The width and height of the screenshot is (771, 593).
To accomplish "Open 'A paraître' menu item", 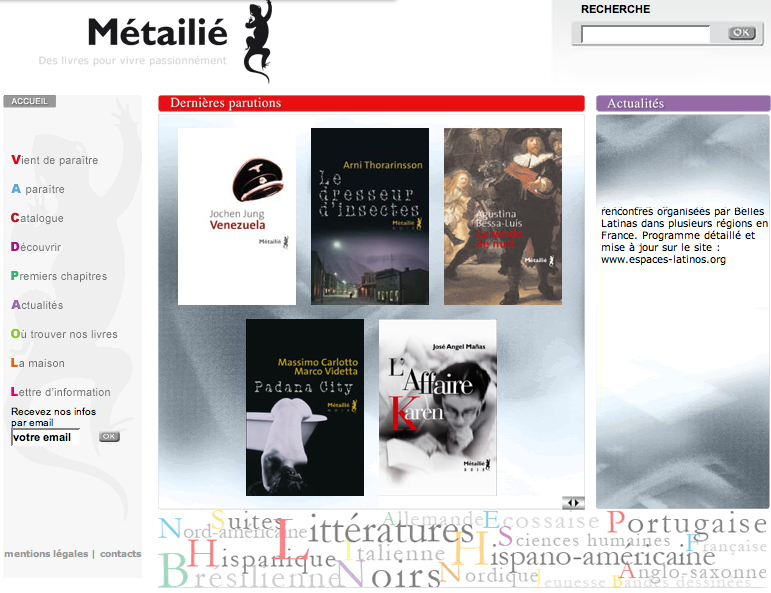I will 38,189.
